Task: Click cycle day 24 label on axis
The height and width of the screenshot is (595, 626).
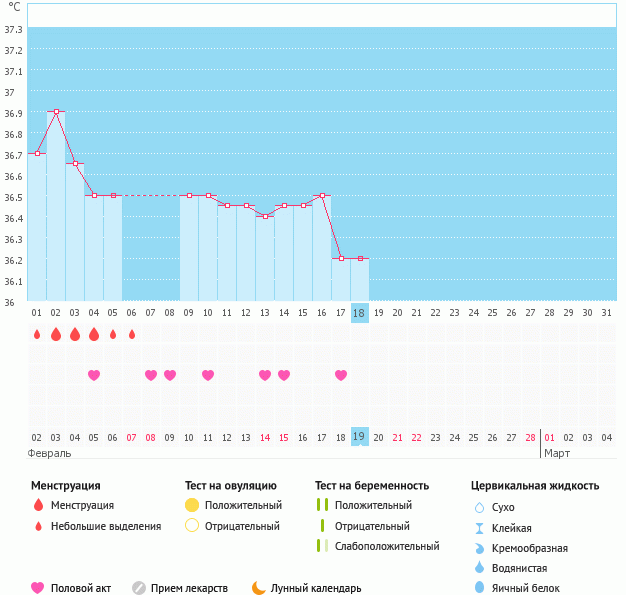Action: (x=473, y=313)
